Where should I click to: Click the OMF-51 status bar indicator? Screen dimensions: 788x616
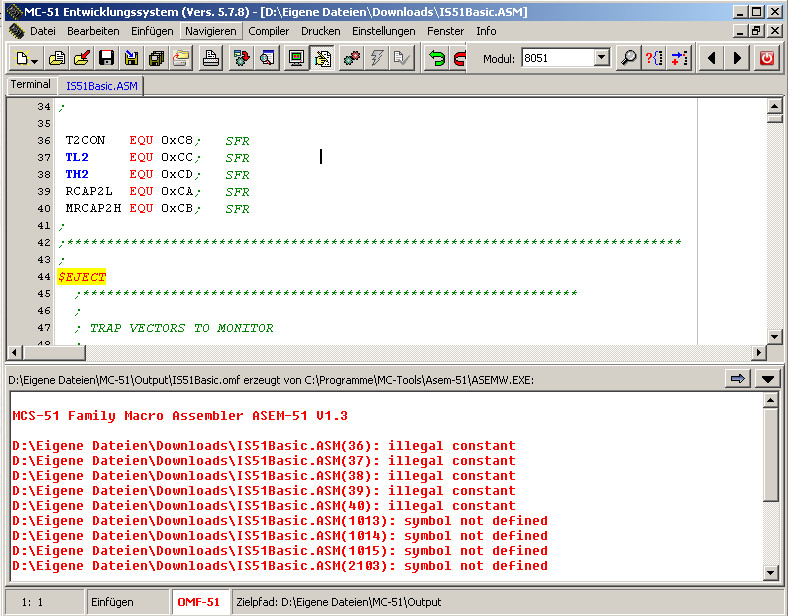[199, 602]
